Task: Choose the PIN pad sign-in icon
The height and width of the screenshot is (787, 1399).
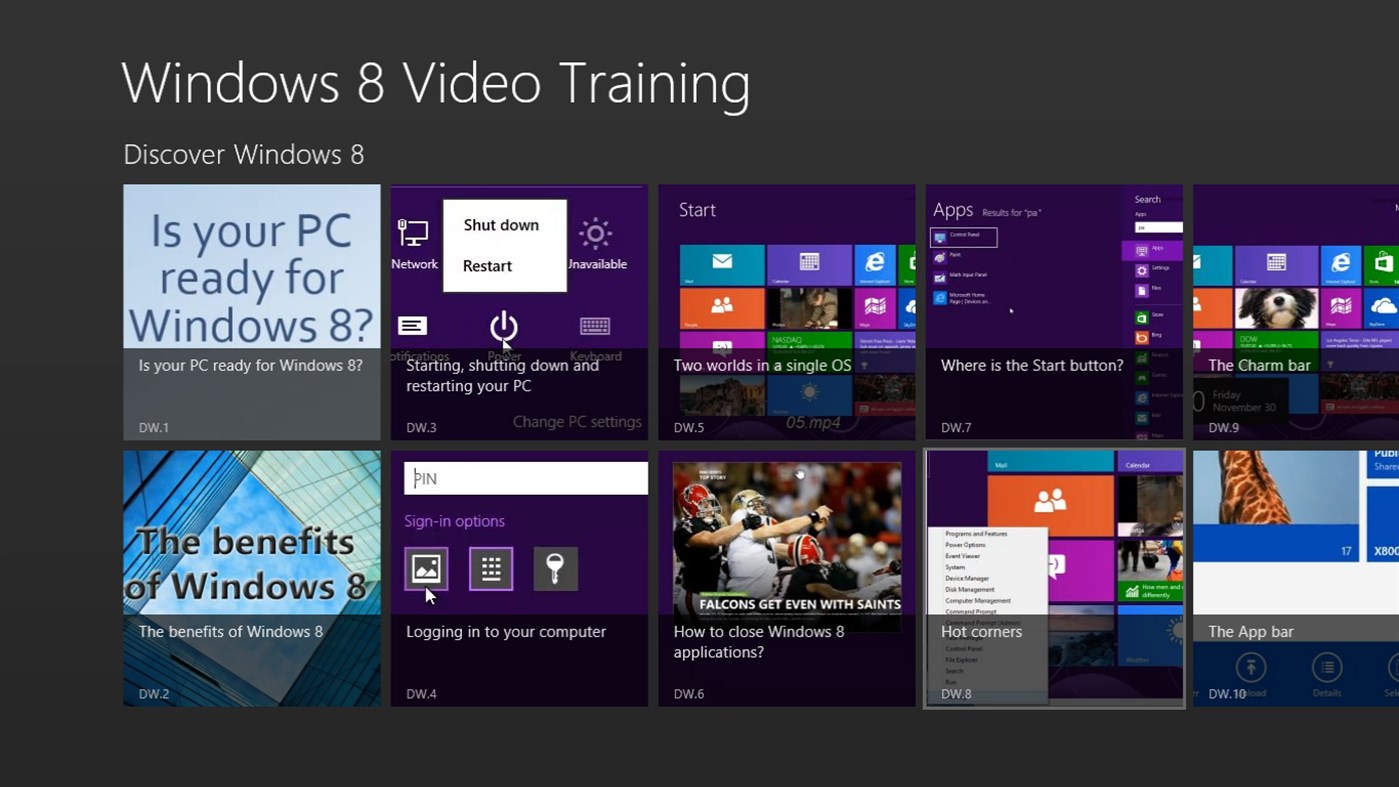Action: [x=491, y=568]
